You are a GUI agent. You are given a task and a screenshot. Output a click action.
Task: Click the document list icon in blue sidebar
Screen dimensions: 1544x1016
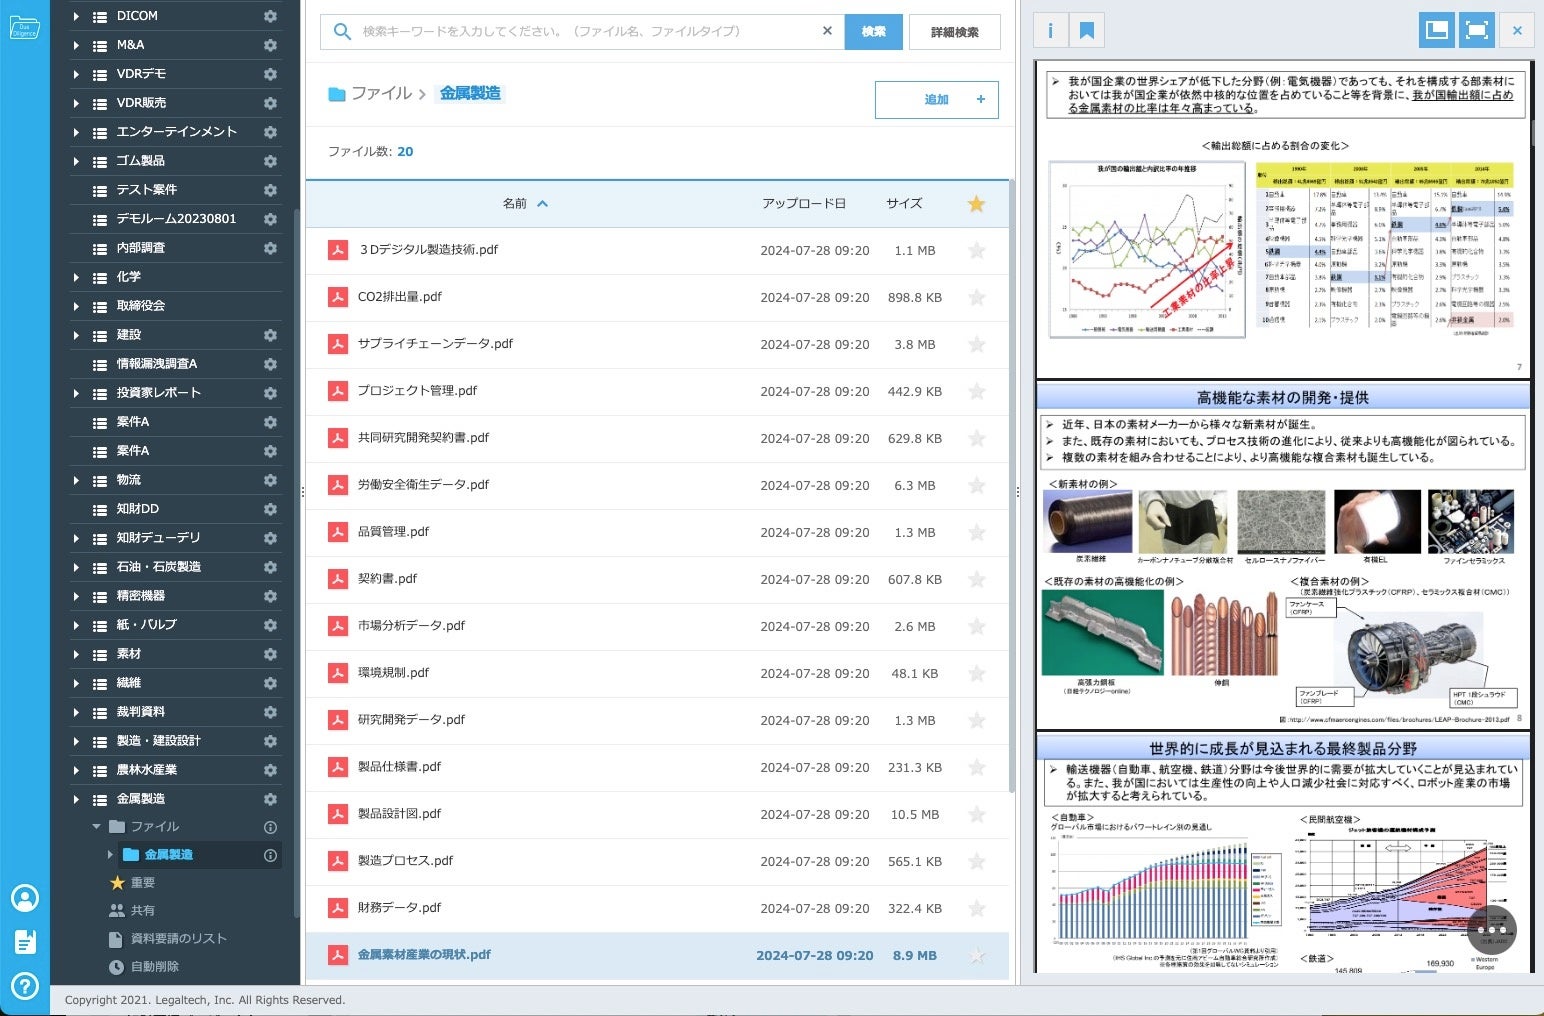pos(25,942)
